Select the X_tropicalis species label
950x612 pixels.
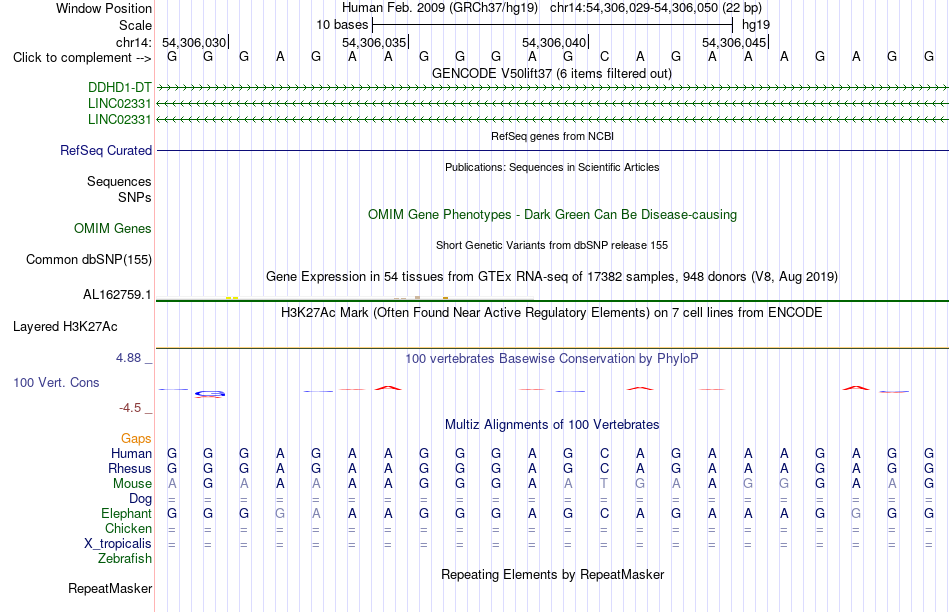(118, 544)
